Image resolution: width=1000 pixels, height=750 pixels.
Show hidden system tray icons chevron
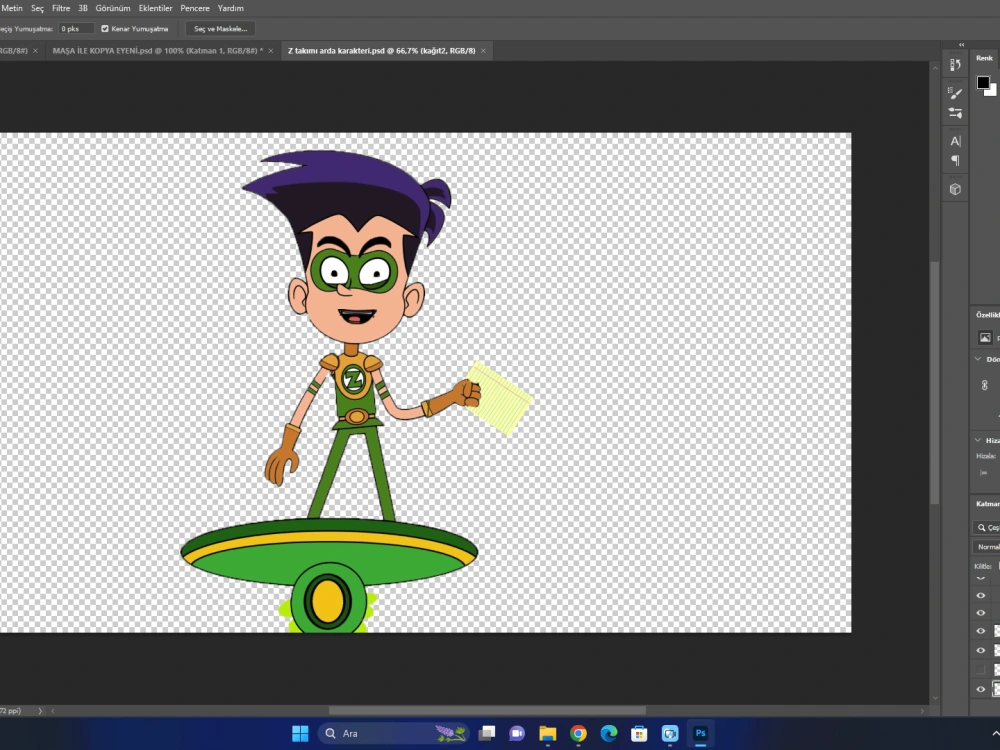(995, 734)
